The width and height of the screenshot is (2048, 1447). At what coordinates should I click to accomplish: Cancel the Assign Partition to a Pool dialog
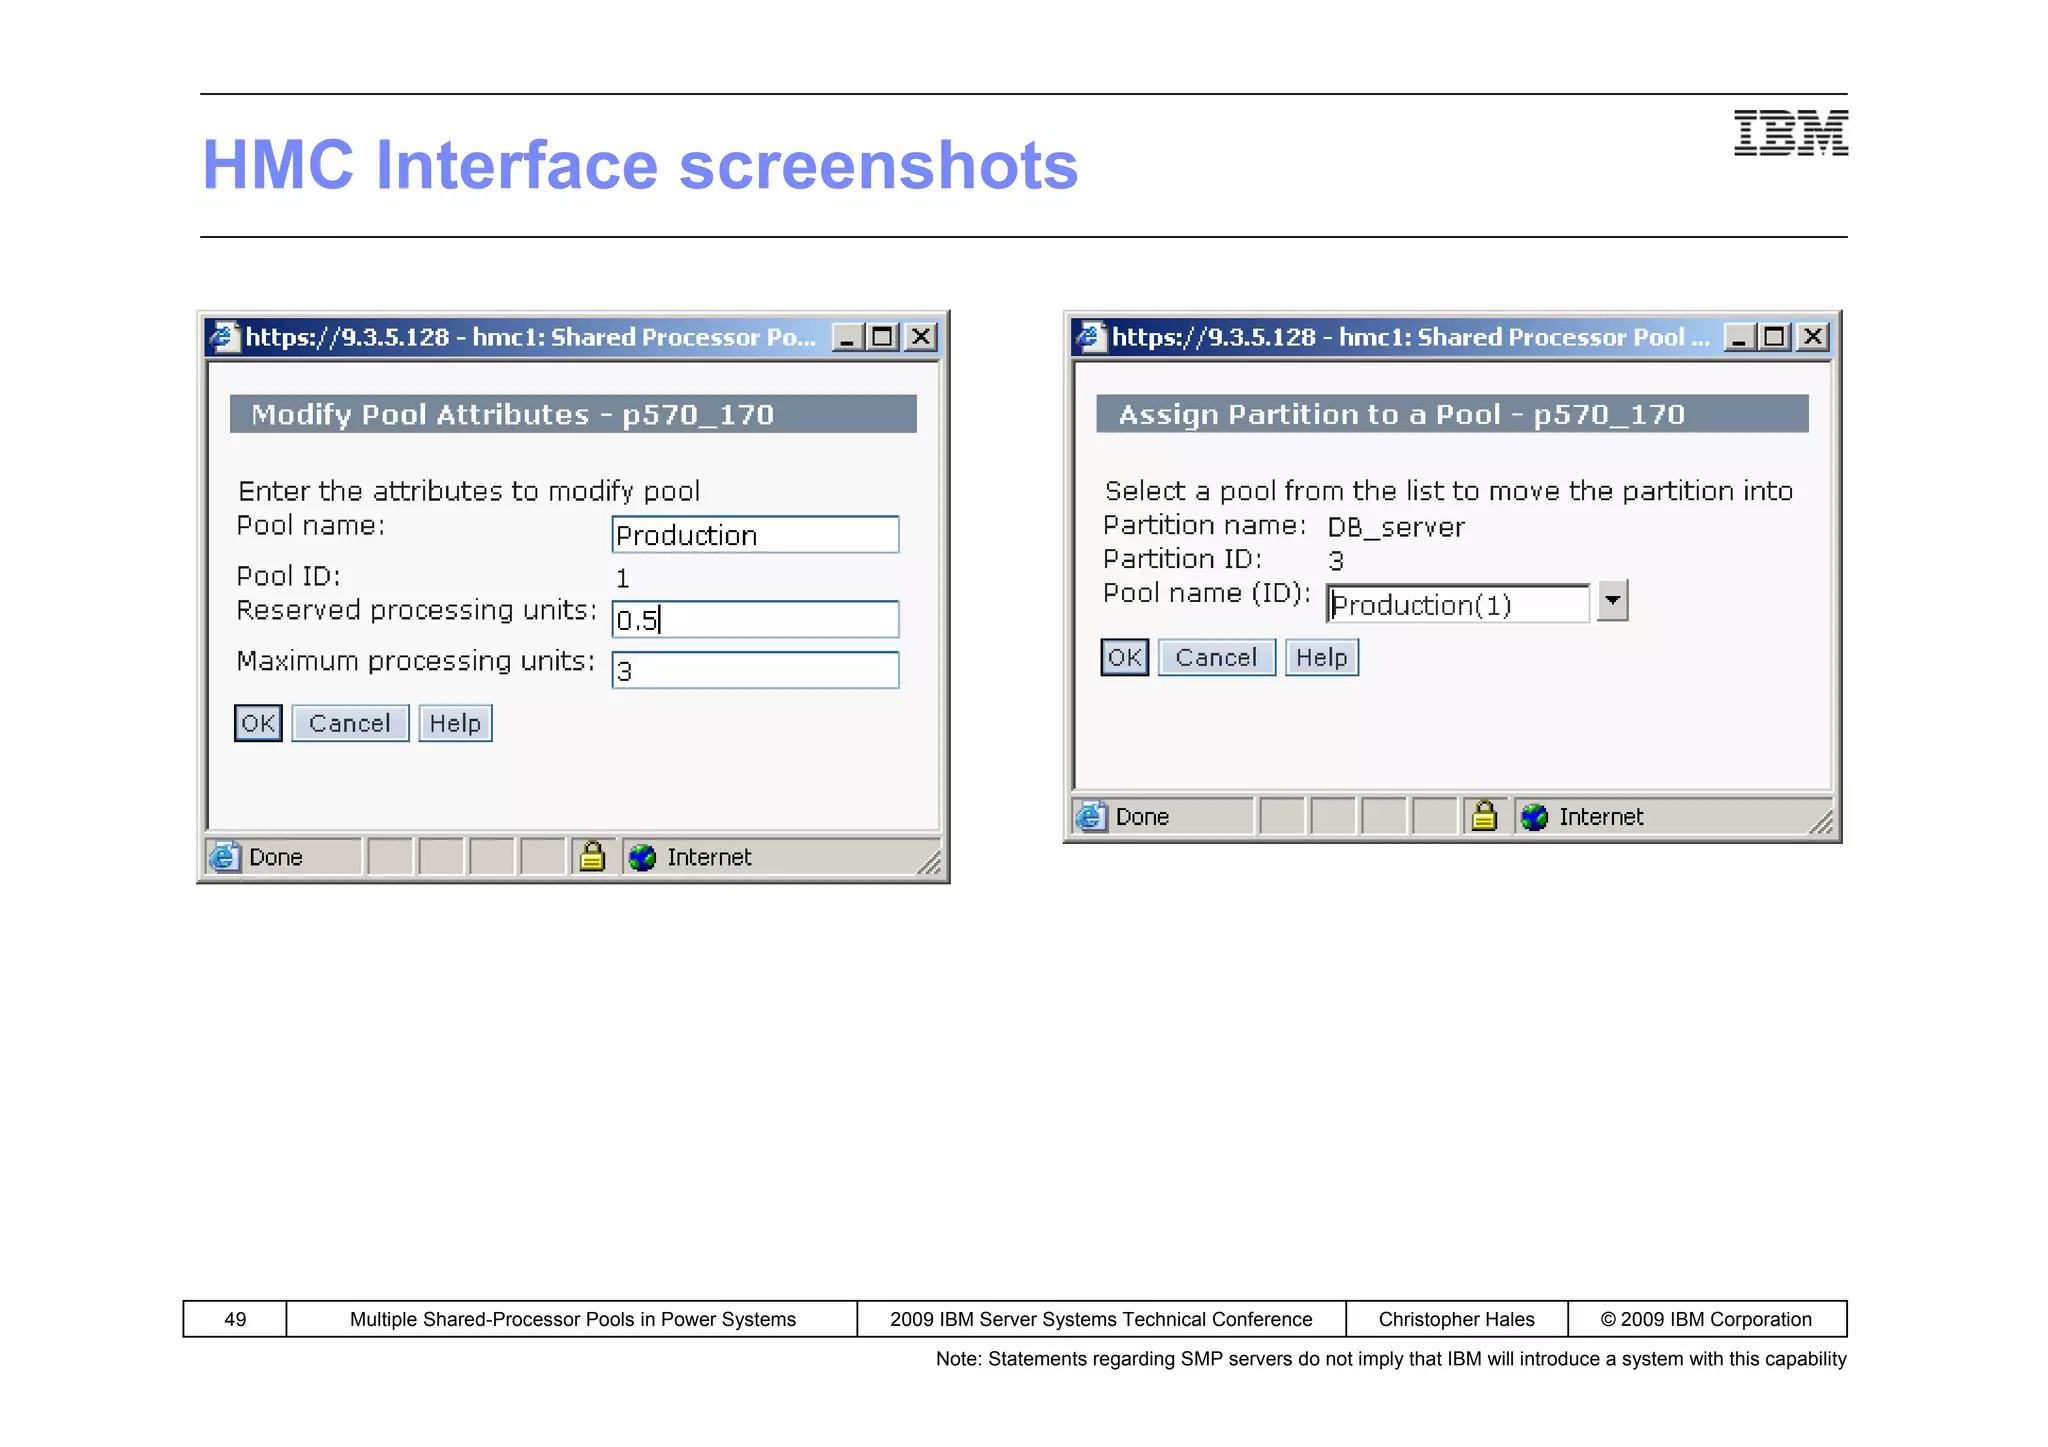[1216, 657]
